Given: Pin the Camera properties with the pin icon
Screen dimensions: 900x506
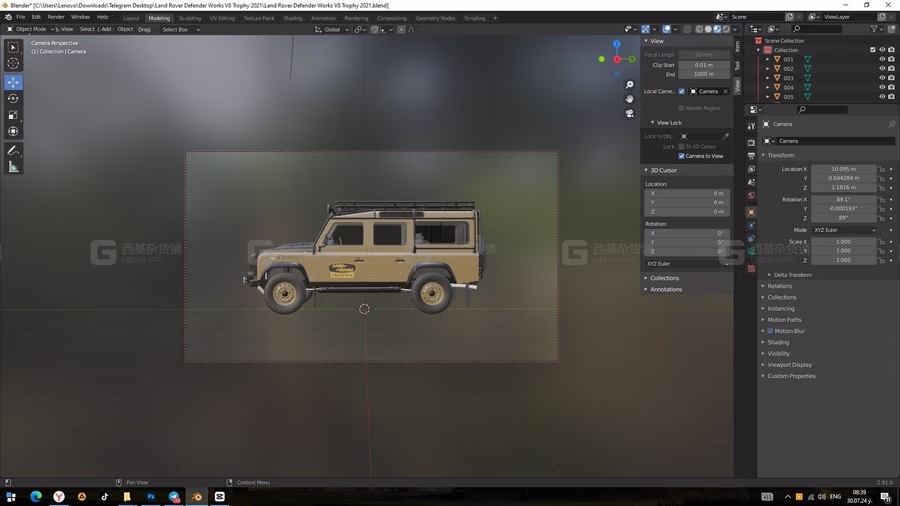Looking at the screenshot, I should (x=891, y=124).
